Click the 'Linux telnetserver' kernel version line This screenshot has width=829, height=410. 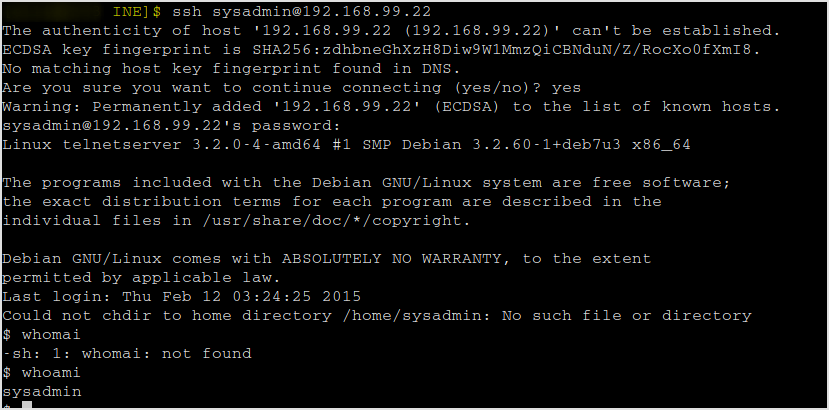click(x=346, y=145)
